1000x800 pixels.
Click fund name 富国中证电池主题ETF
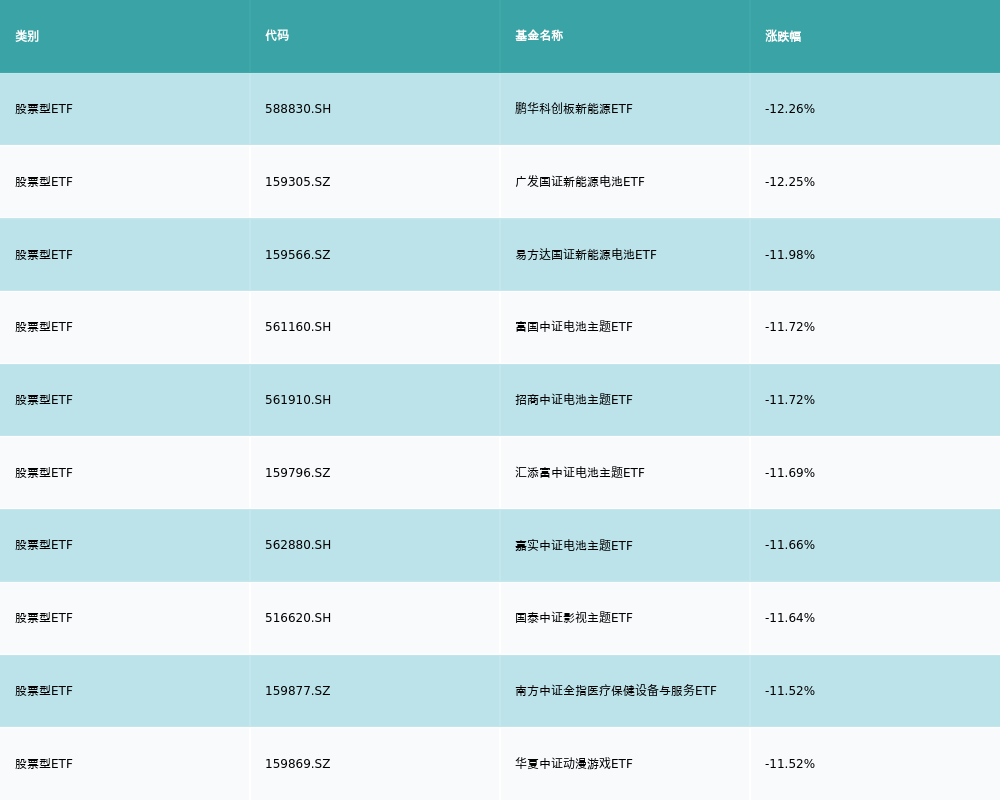tap(574, 327)
